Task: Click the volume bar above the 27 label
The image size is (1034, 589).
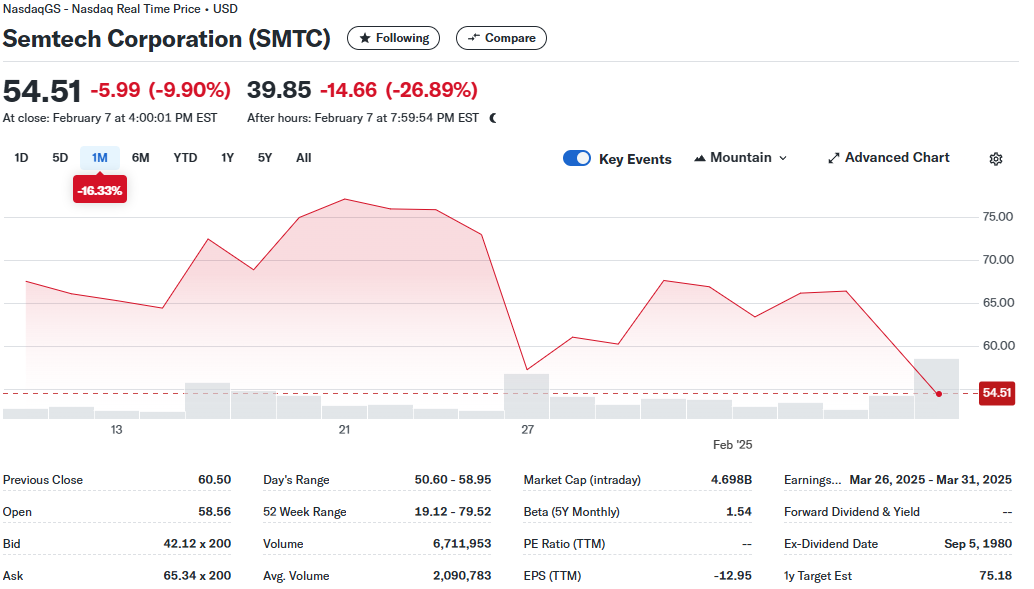Action: (x=526, y=396)
